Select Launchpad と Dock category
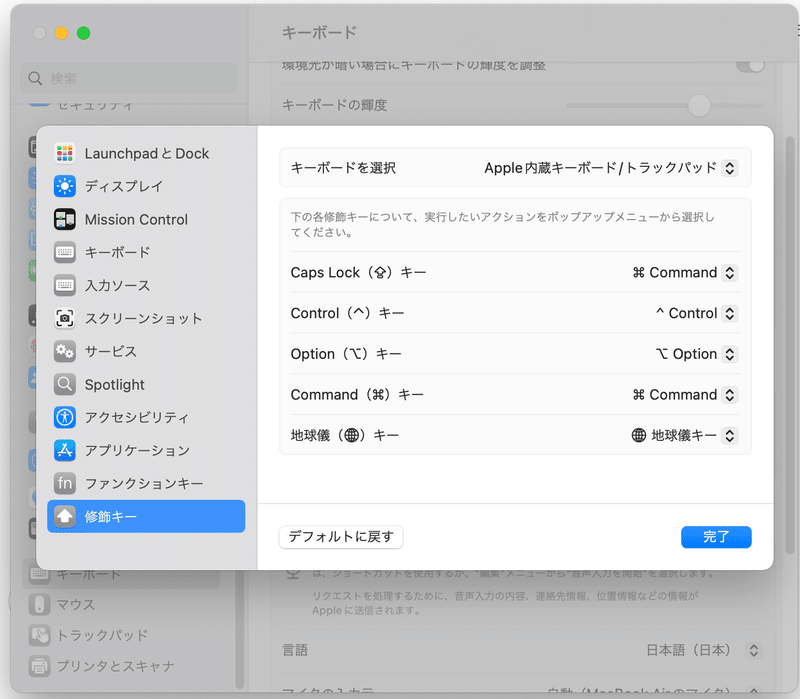Viewport: 800px width, 699px height. [146, 153]
